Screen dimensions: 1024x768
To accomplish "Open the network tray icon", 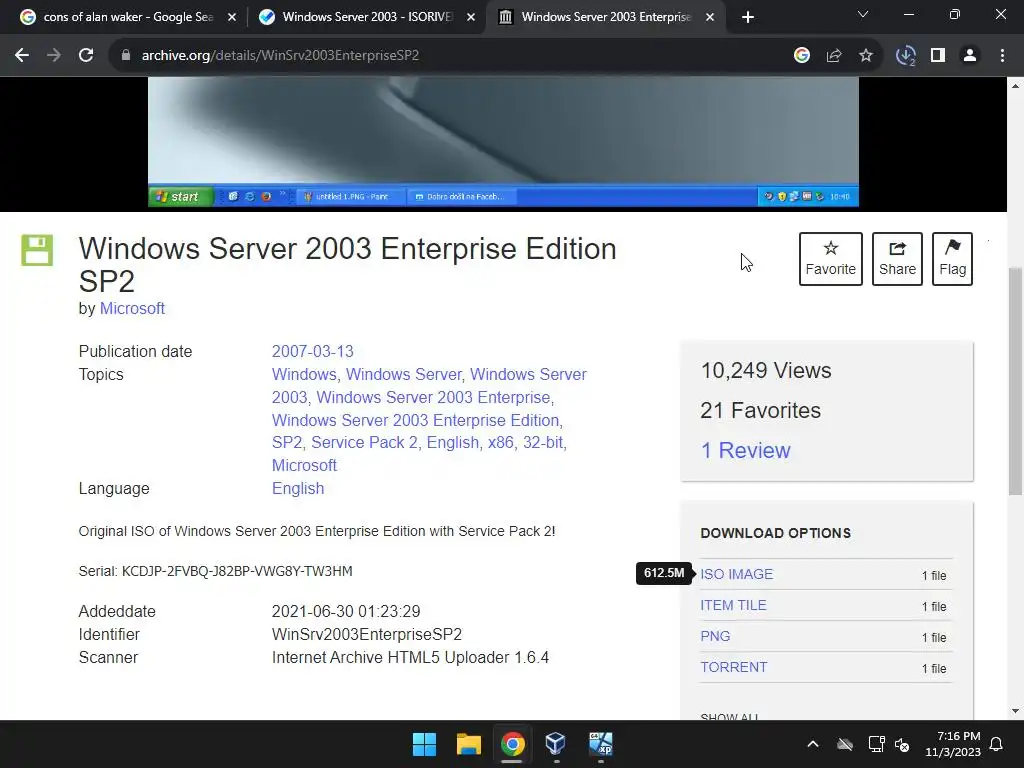I will click(x=876, y=744).
